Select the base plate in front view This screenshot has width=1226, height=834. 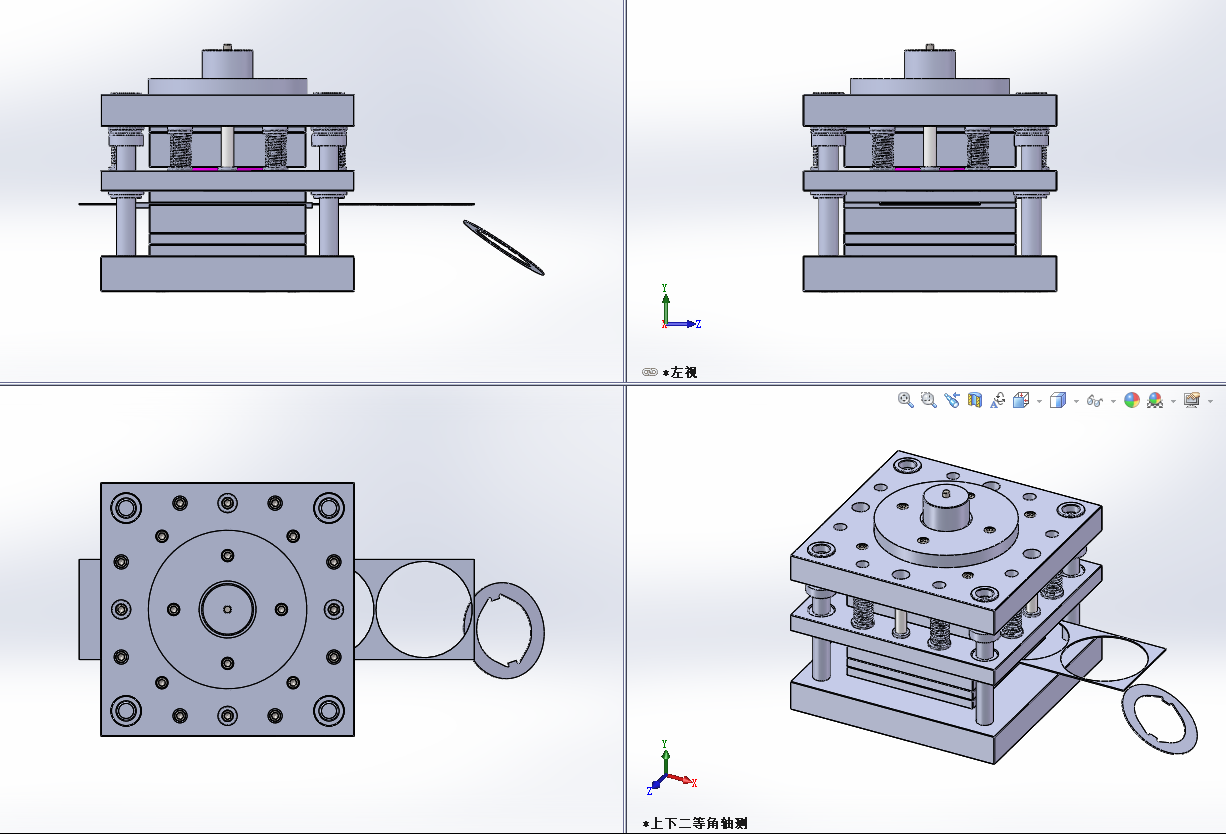pos(227,274)
